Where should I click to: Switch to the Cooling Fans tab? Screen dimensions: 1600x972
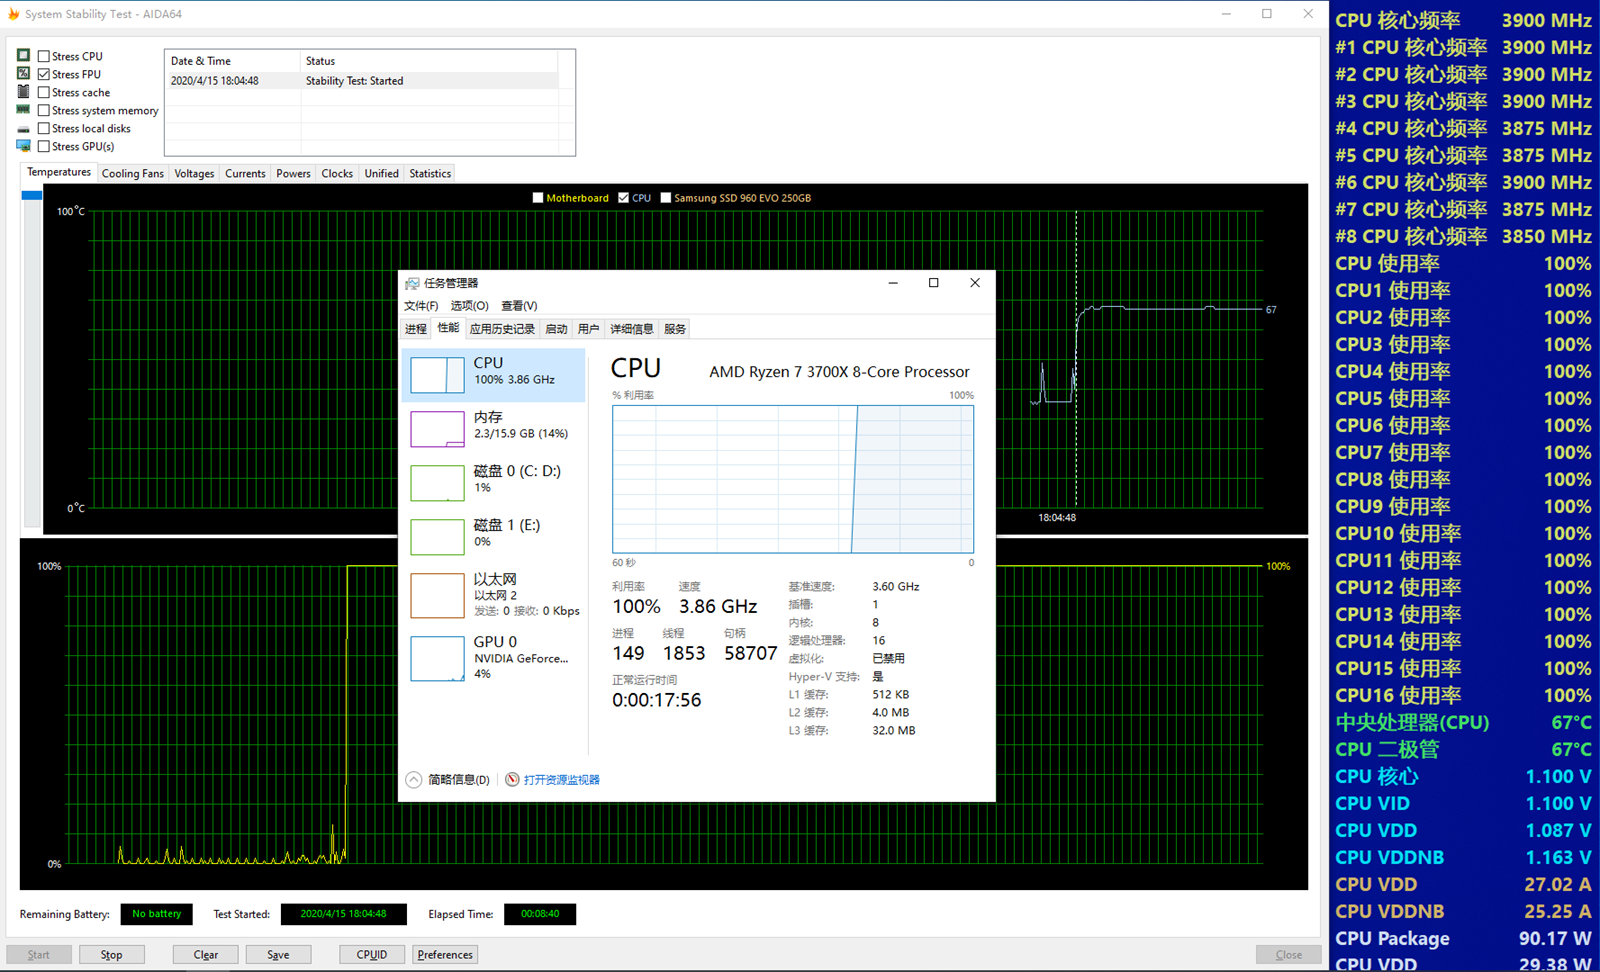(132, 174)
